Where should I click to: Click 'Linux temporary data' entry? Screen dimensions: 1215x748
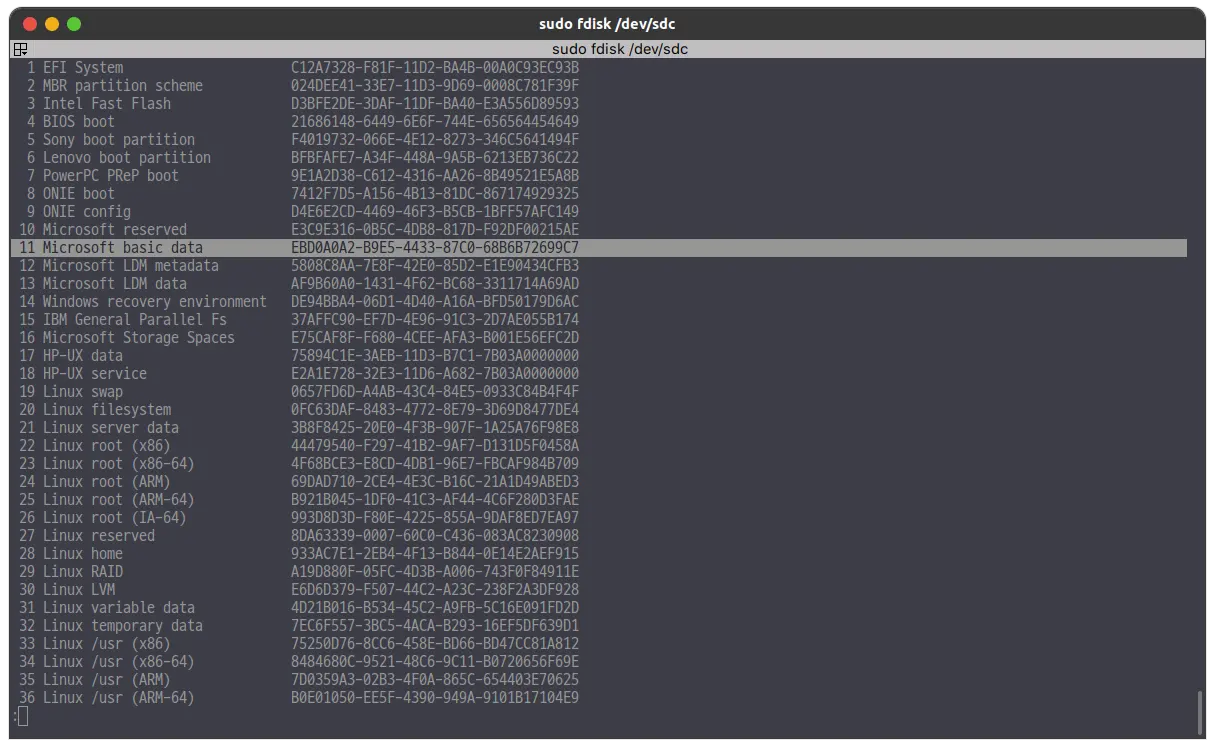point(123,626)
